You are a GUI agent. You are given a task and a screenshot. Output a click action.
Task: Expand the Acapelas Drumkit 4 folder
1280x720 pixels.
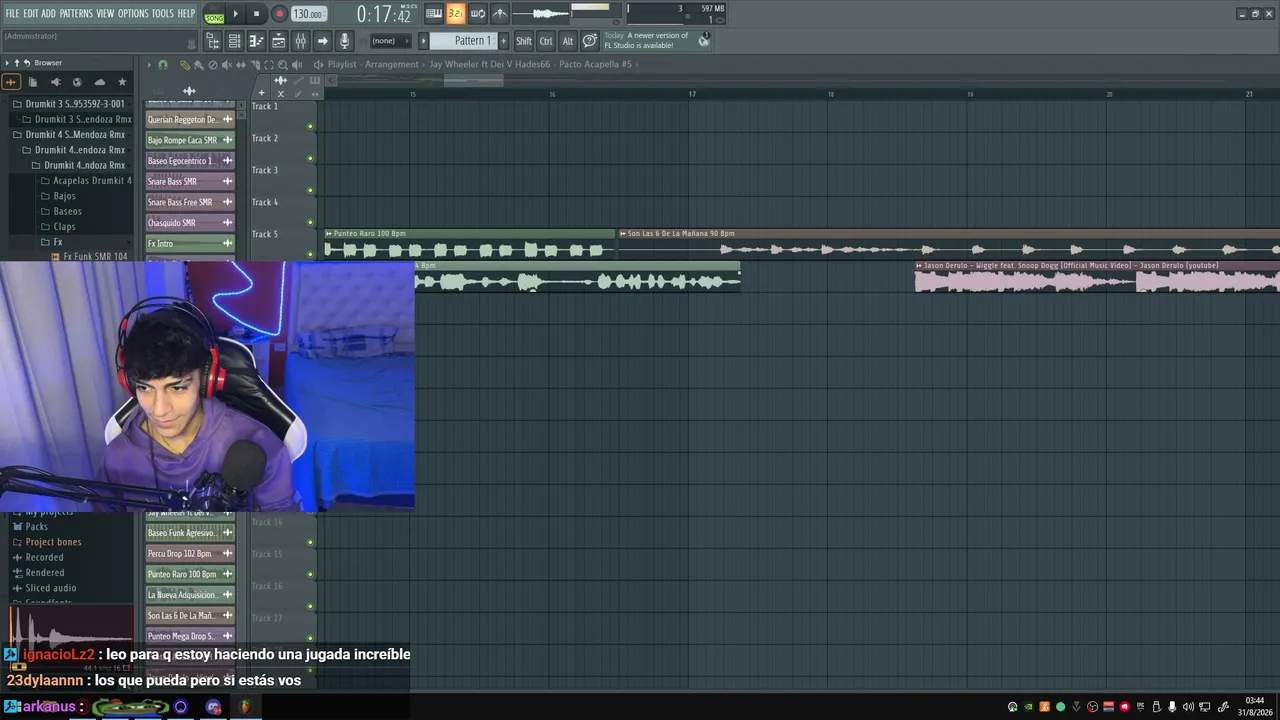click(x=86, y=181)
